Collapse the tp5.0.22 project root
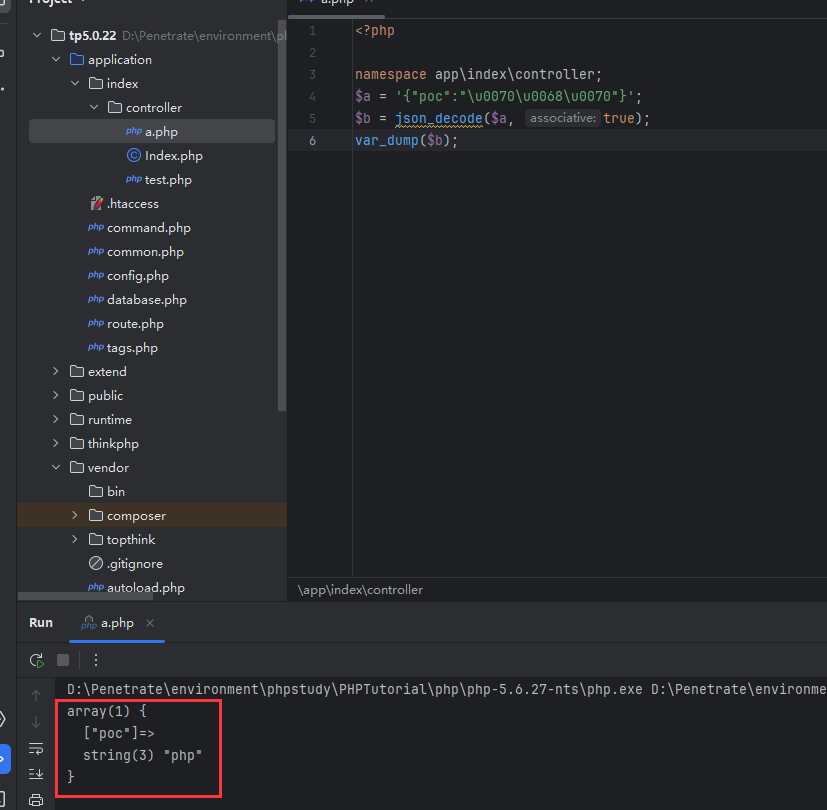The width and height of the screenshot is (827, 810). point(37,35)
